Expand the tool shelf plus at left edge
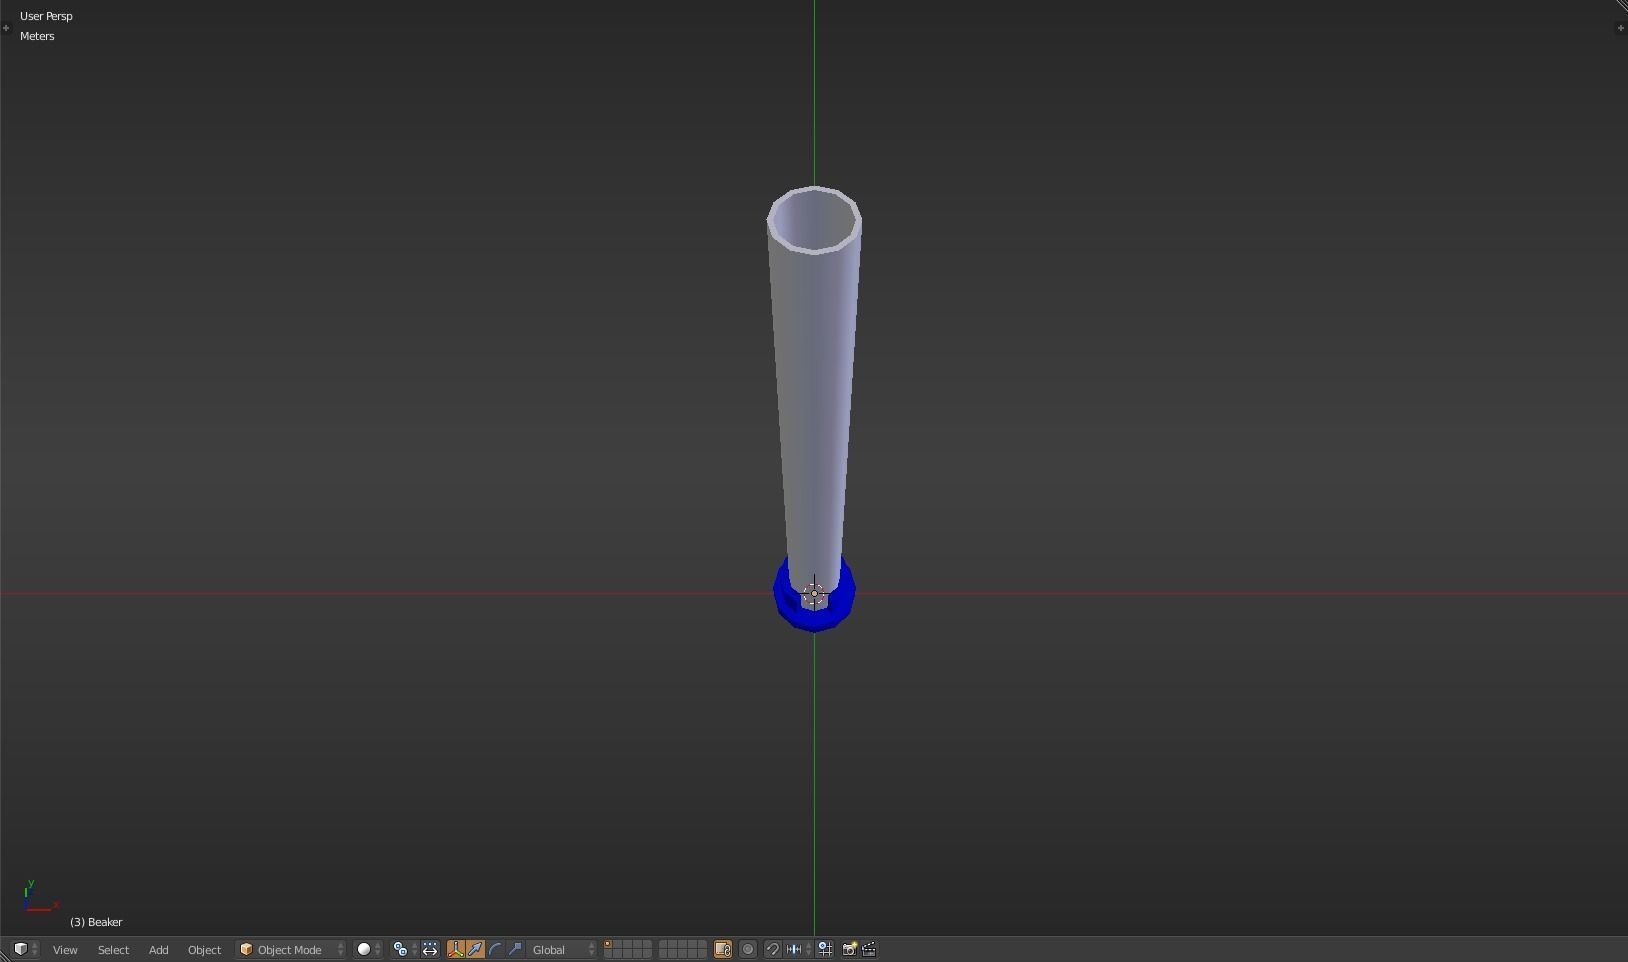This screenshot has width=1628, height=962. [6, 28]
